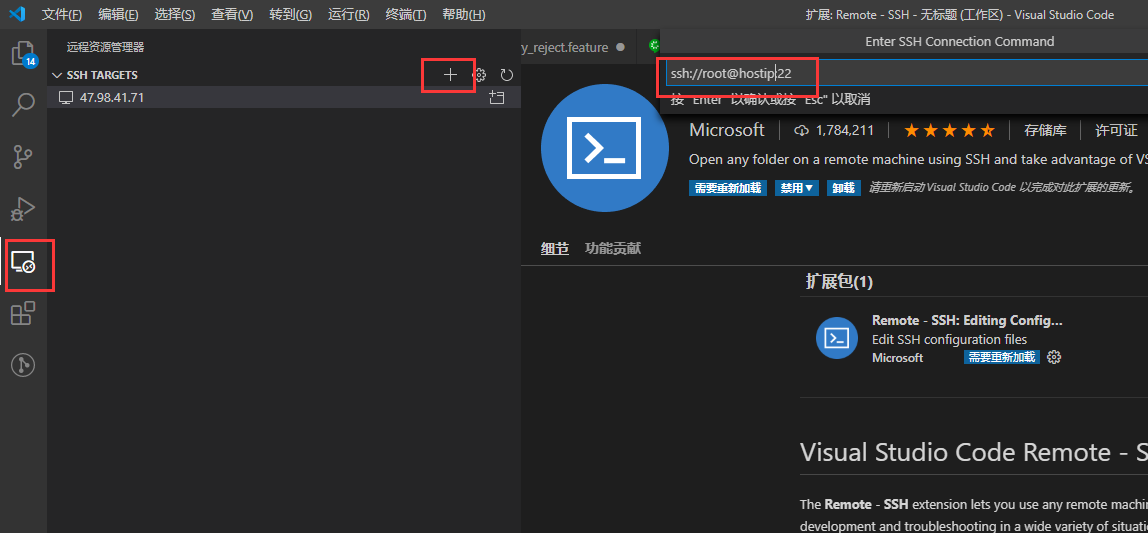This screenshot has height=533, width=1148.
Task: Click the Visual Studio Code Remote heading
Action: point(974,452)
